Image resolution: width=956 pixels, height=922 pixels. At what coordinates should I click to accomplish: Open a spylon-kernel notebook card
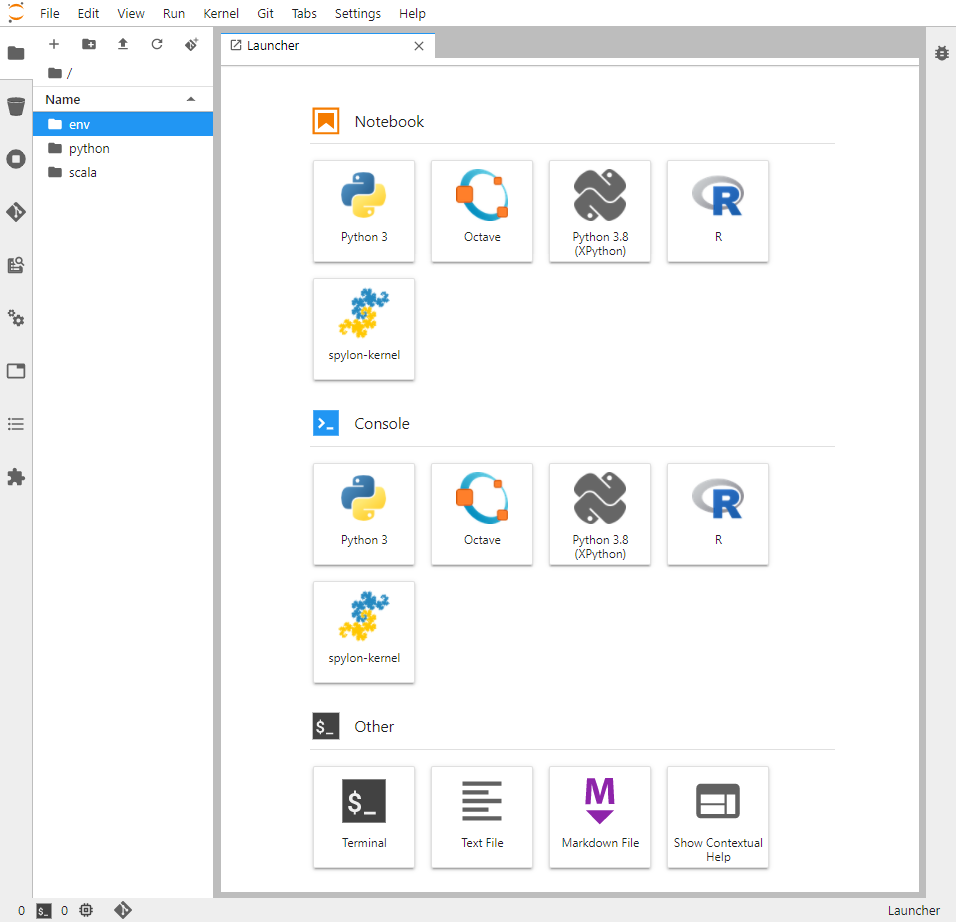click(364, 329)
